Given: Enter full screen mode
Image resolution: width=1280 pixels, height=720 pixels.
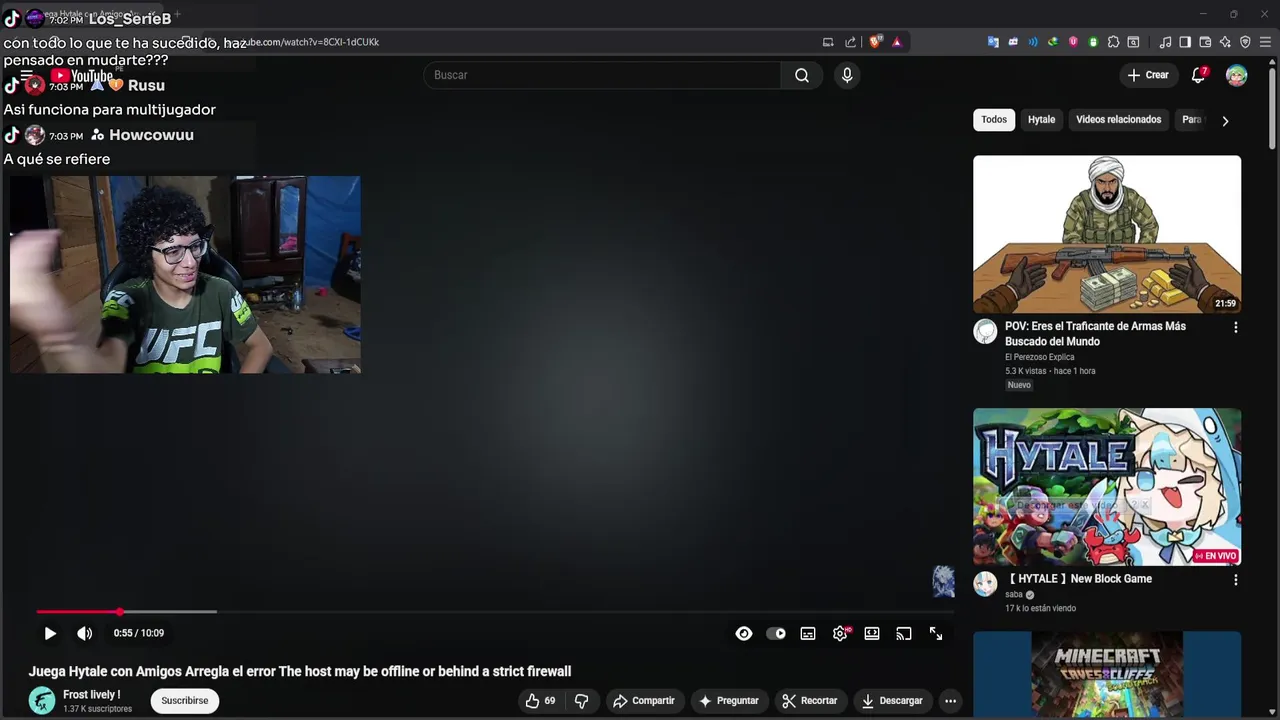Looking at the screenshot, I should (936, 633).
